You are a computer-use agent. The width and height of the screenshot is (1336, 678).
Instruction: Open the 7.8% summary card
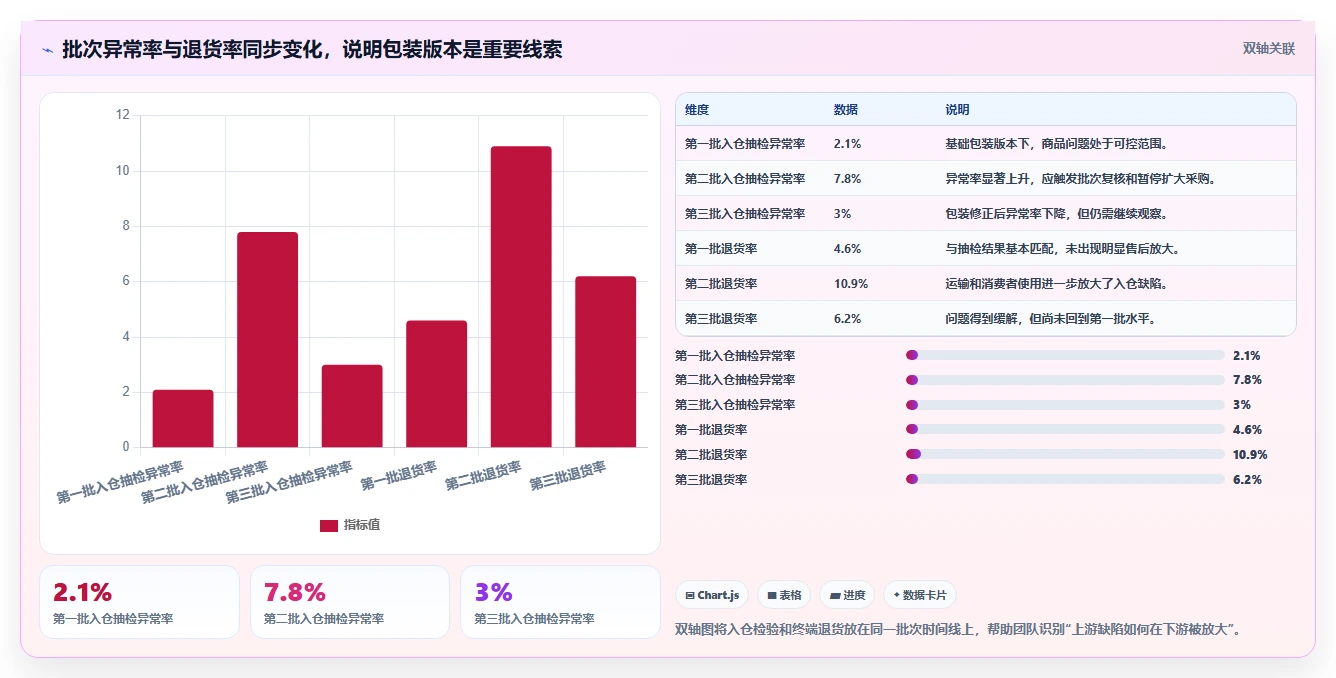(350, 602)
